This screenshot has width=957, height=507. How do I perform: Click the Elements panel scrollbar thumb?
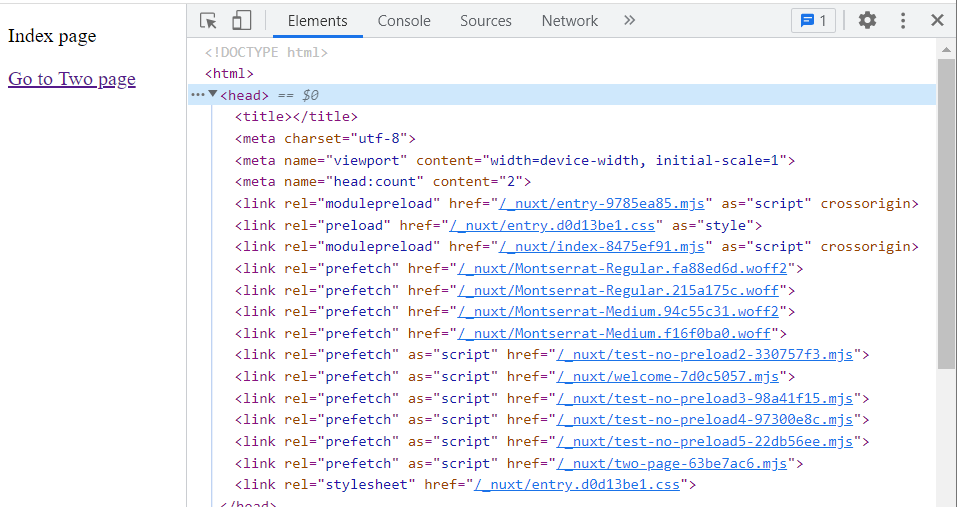point(946,214)
